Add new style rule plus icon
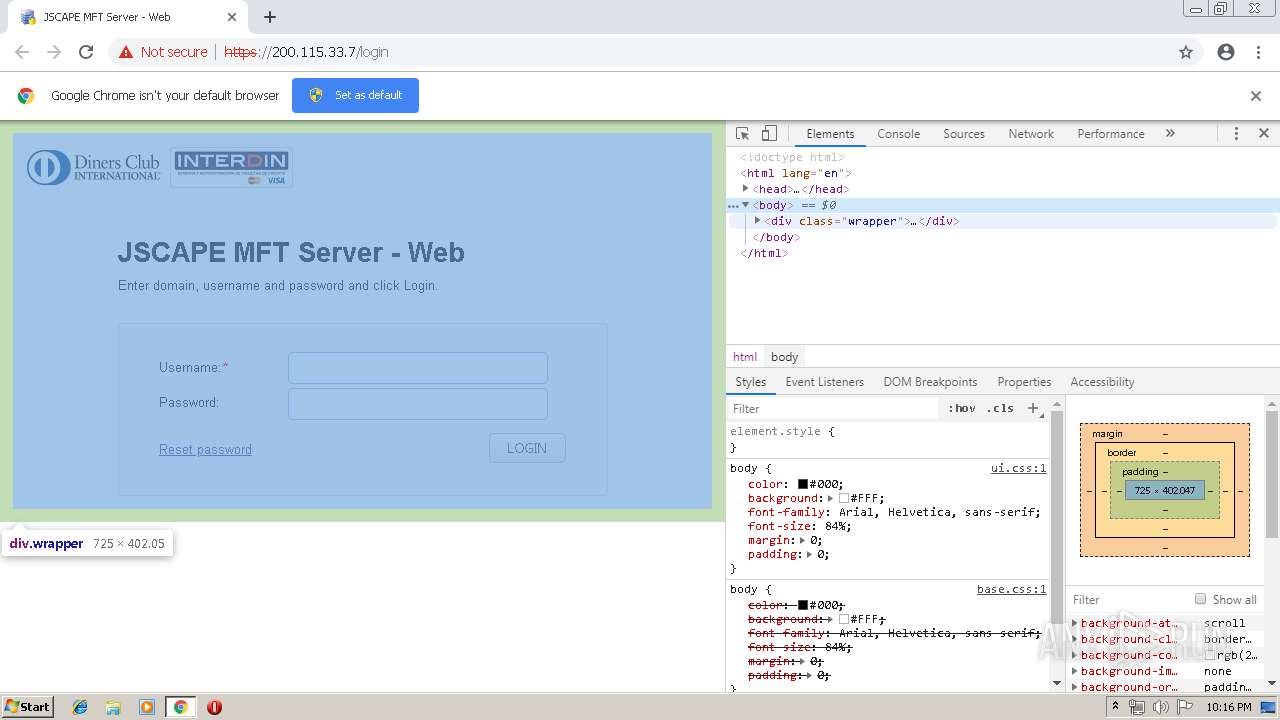 (x=1033, y=408)
